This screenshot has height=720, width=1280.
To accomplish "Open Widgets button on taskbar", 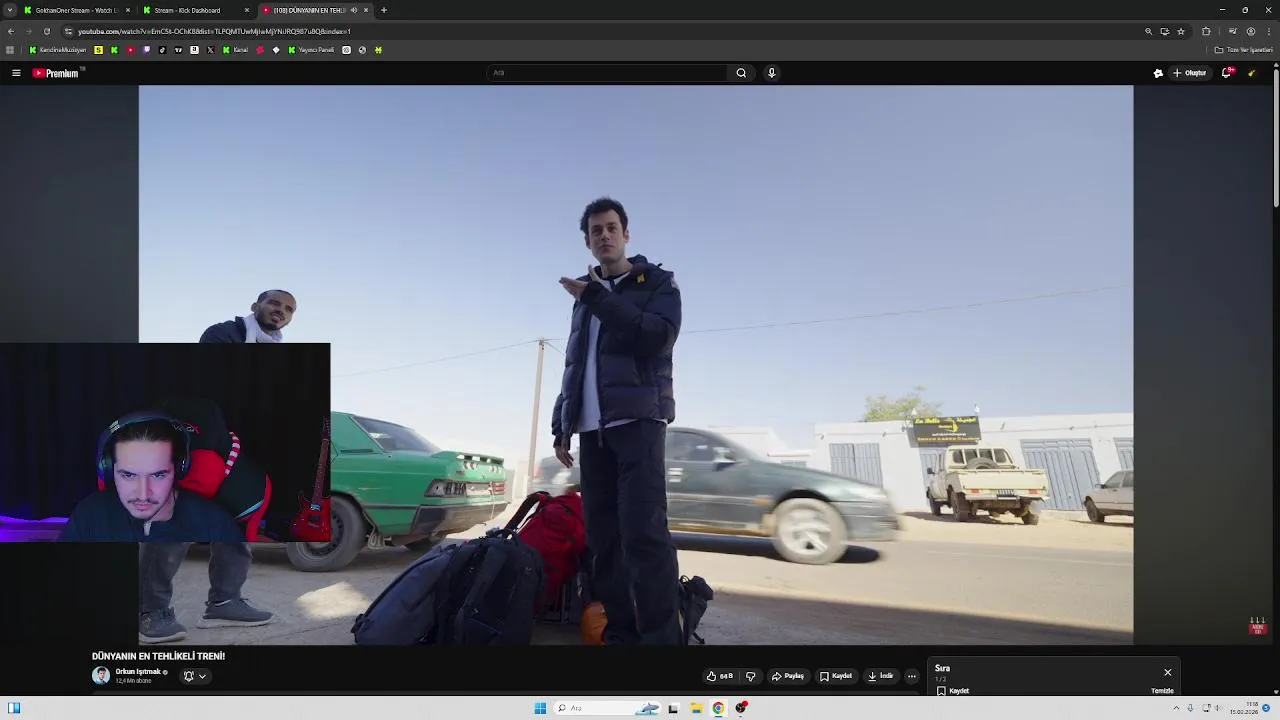I will tap(14, 708).
